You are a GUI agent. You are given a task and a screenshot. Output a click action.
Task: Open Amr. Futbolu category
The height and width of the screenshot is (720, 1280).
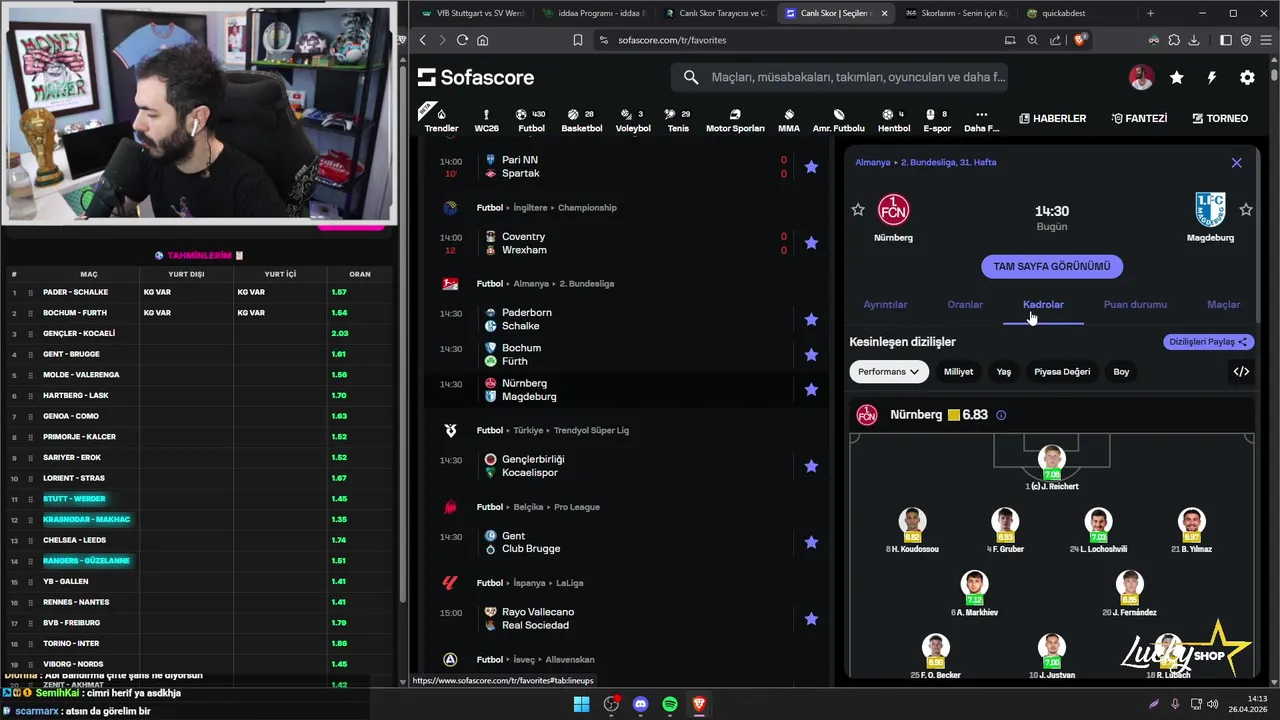coord(839,119)
